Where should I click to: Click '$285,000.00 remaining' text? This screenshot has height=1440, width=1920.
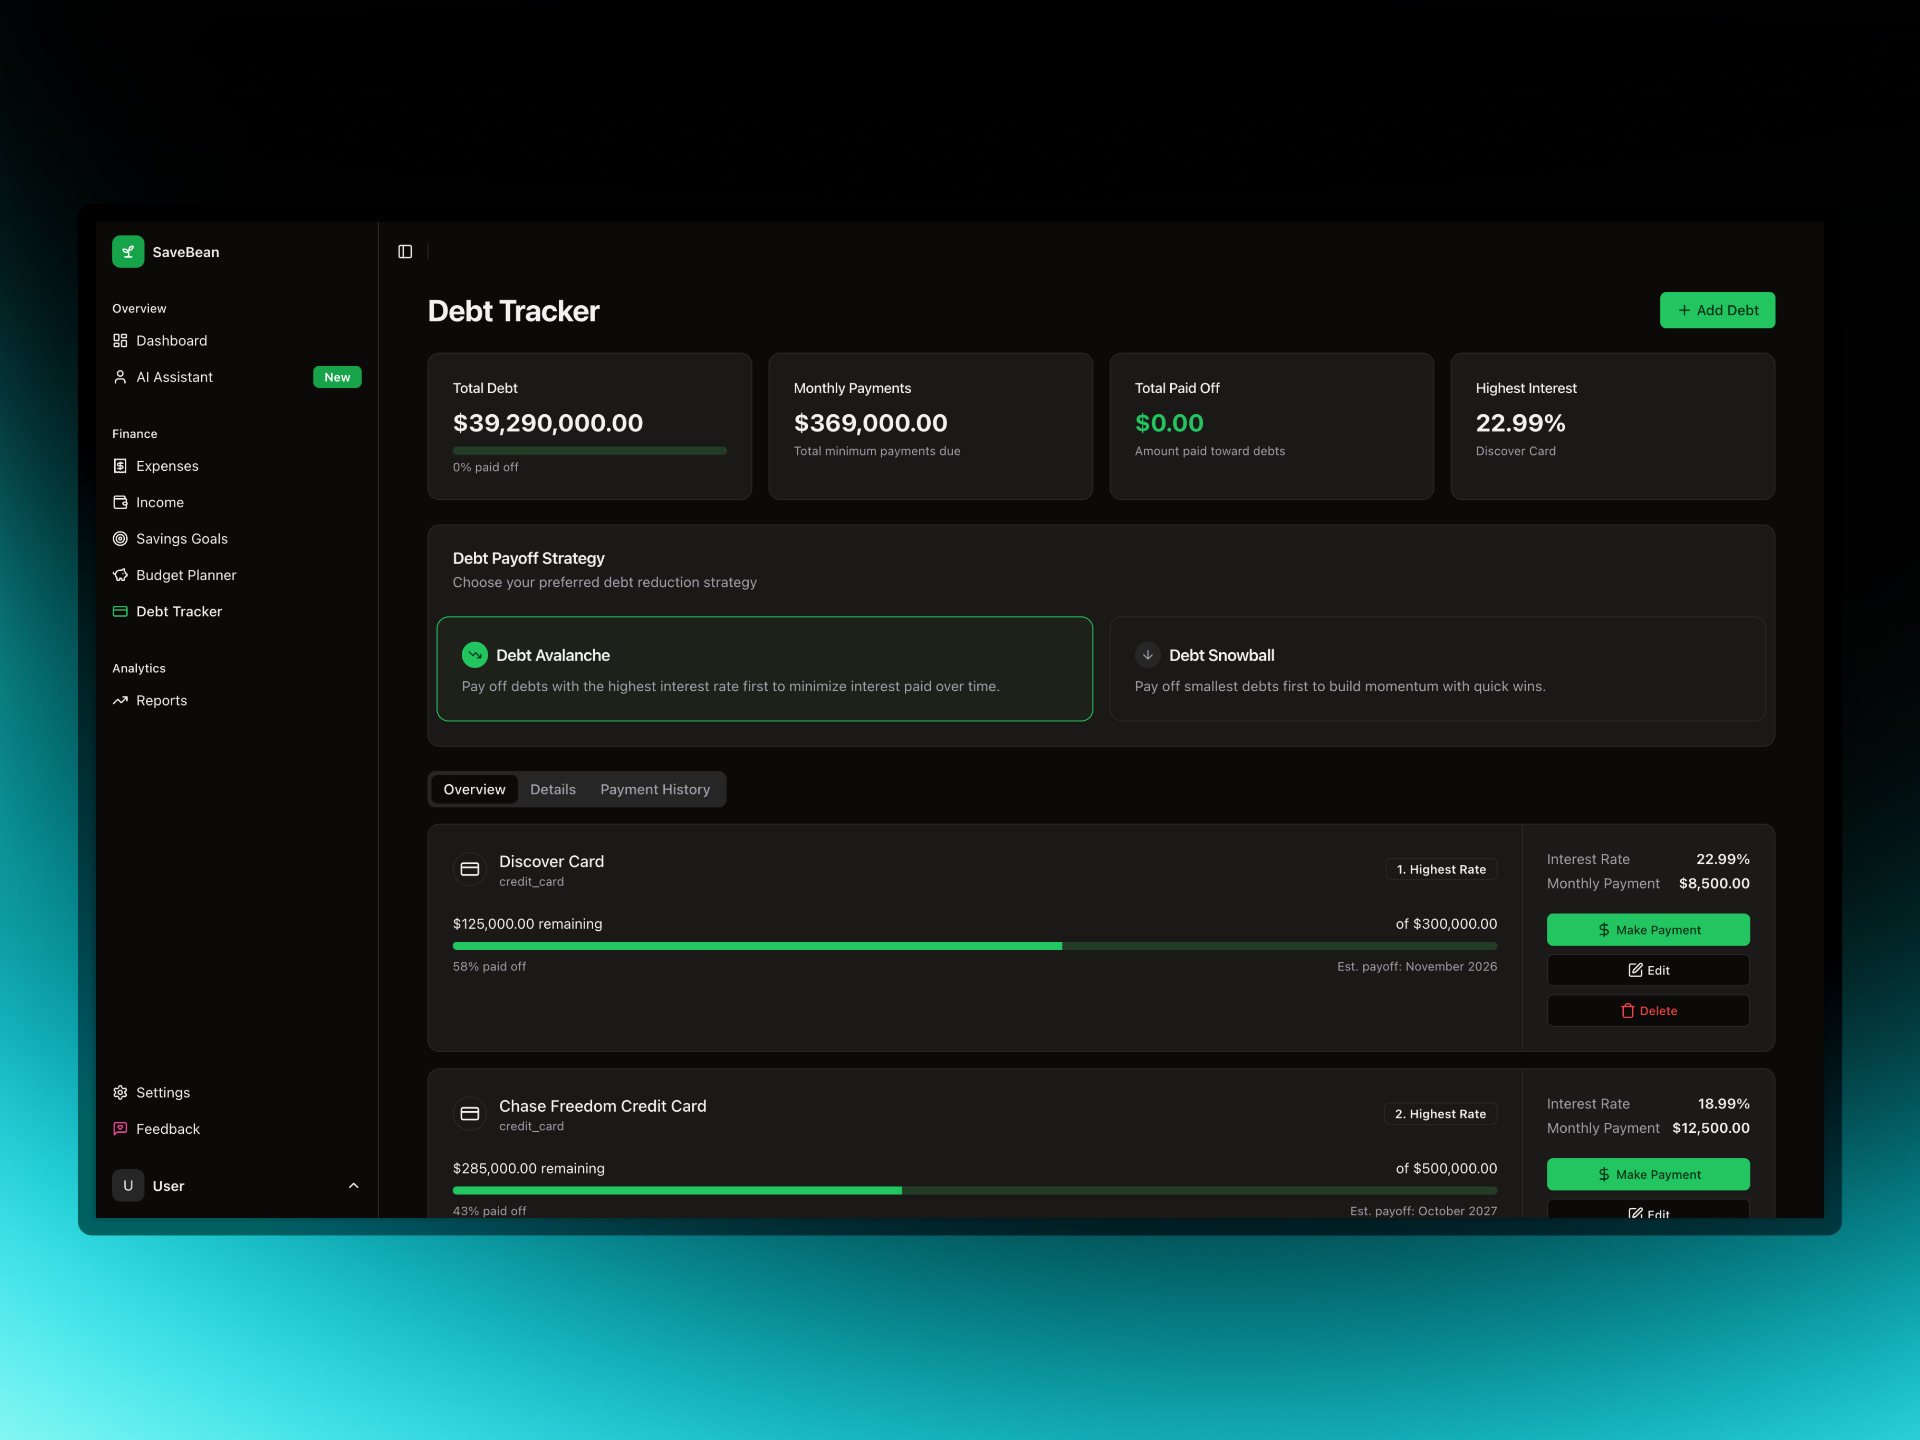coord(529,1169)
